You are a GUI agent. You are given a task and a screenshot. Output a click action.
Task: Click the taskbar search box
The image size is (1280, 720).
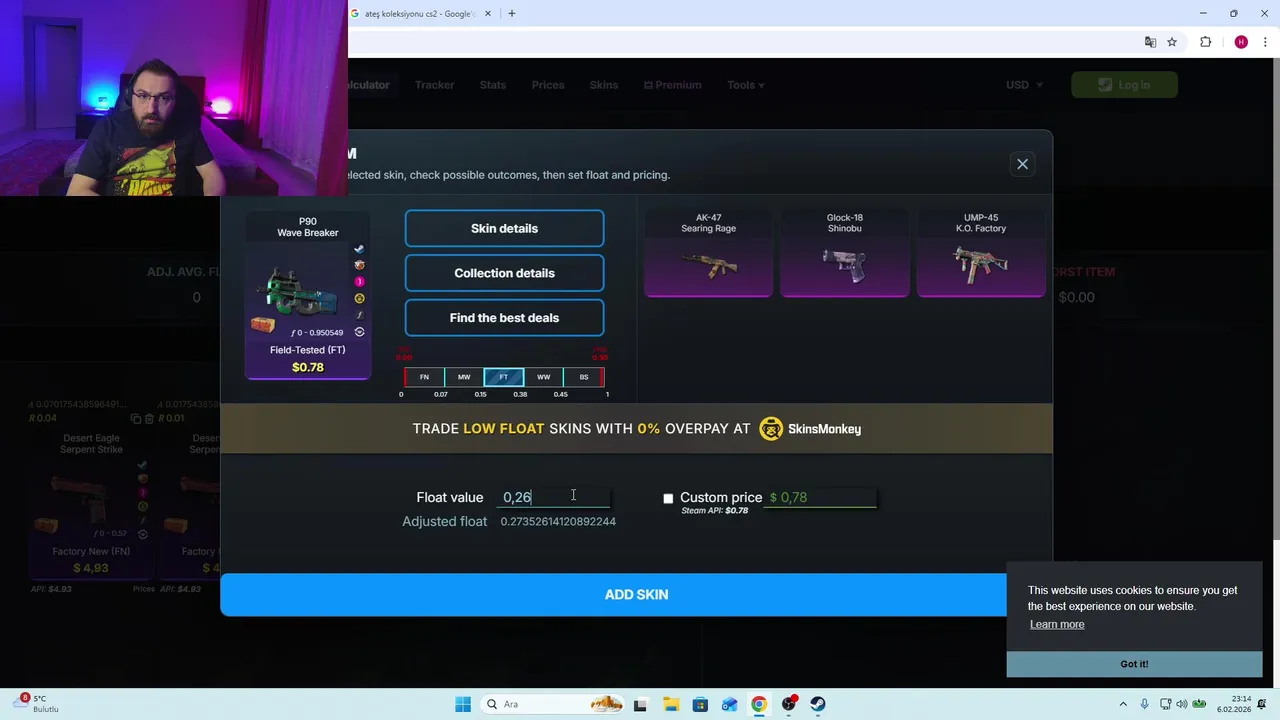point(551,704)
